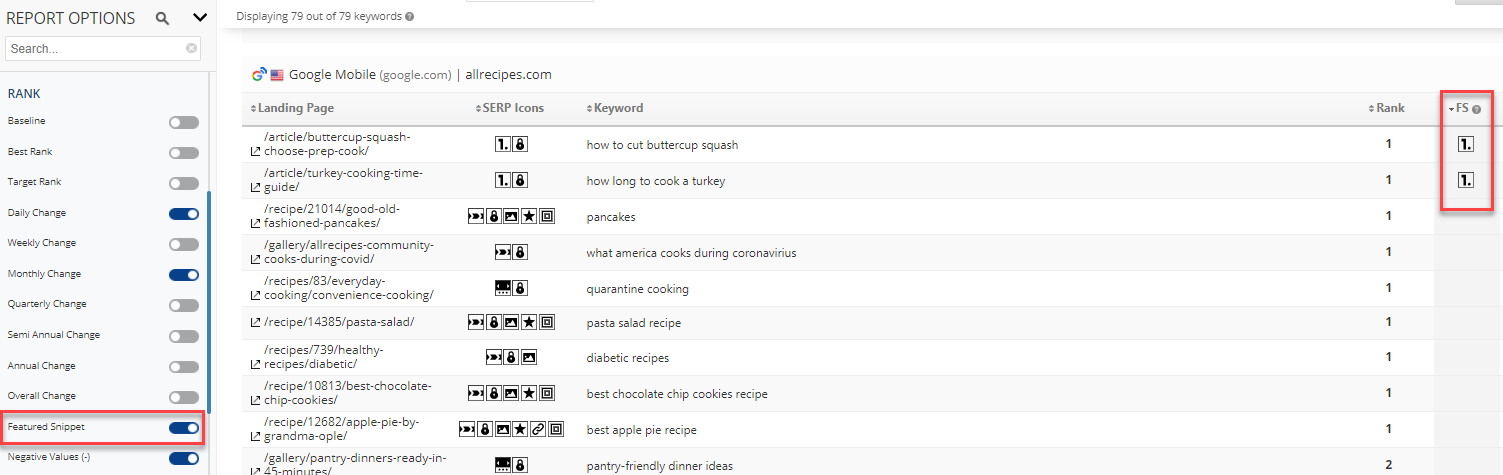This screenshot has height=475, width=1503.
Task: Click the search magnifier icon in Report Options
Action: click(163, 18)
